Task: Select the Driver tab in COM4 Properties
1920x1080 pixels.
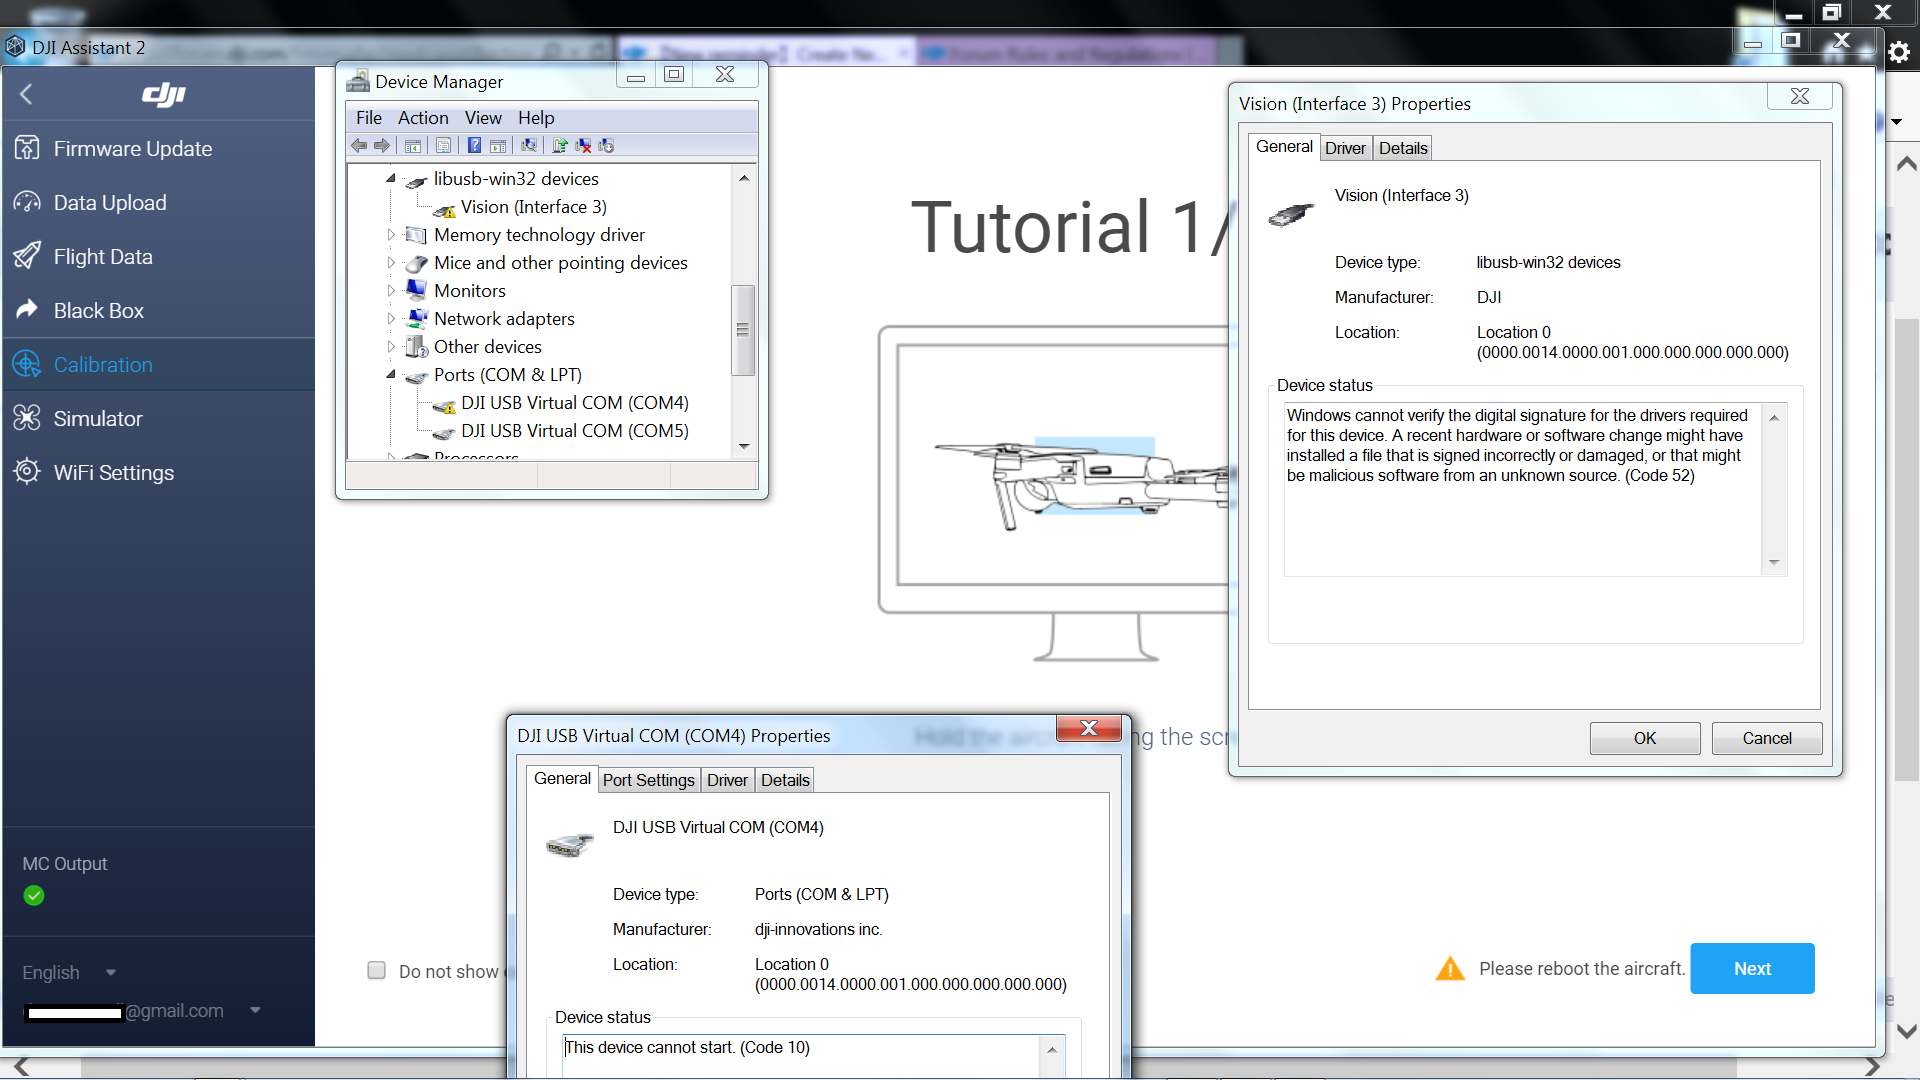Action: [727, 779]
